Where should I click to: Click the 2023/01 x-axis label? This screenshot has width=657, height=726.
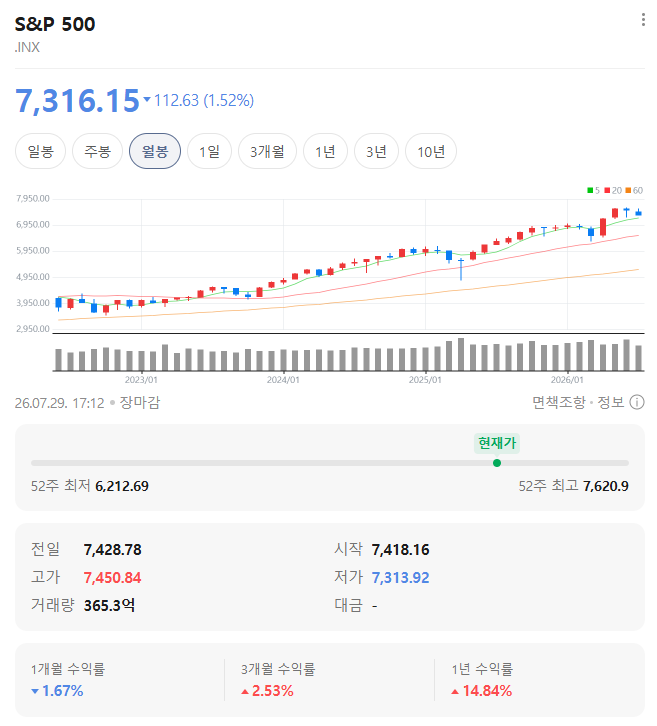[141, 380]
